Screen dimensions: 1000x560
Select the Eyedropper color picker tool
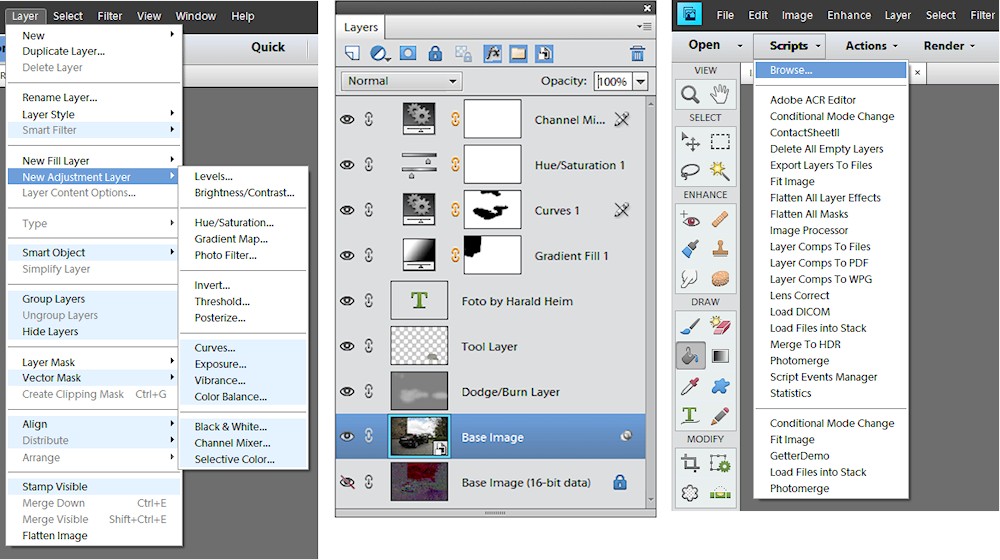[690, 386]
